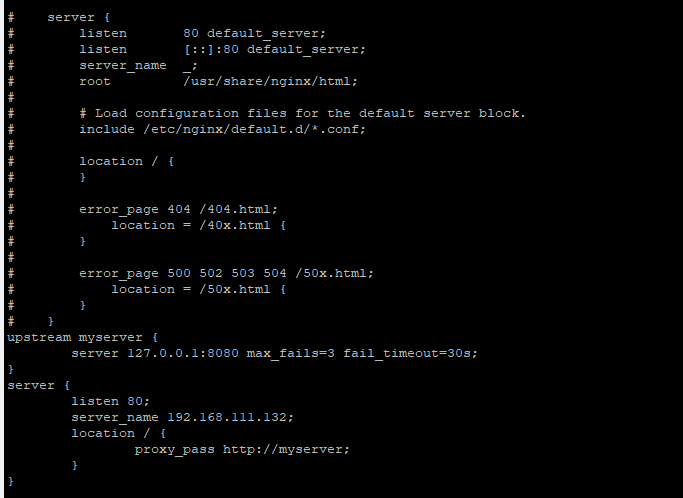Click the commented 'root /usr/share/nginx/html;' path
Screen dimensions: 683x498
click(270, 81)
